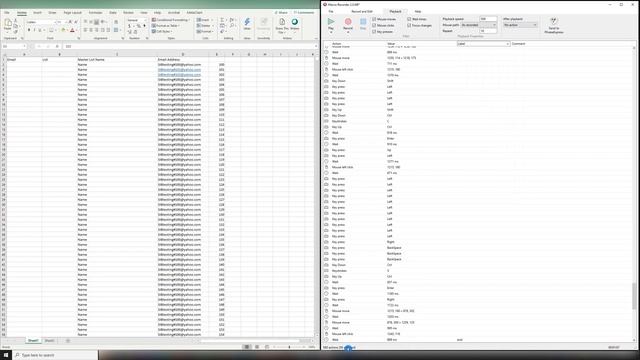Screen dimensions: 640x360
Task: Open the Excel Name Box dropdown
Action: tap(24, 47)
